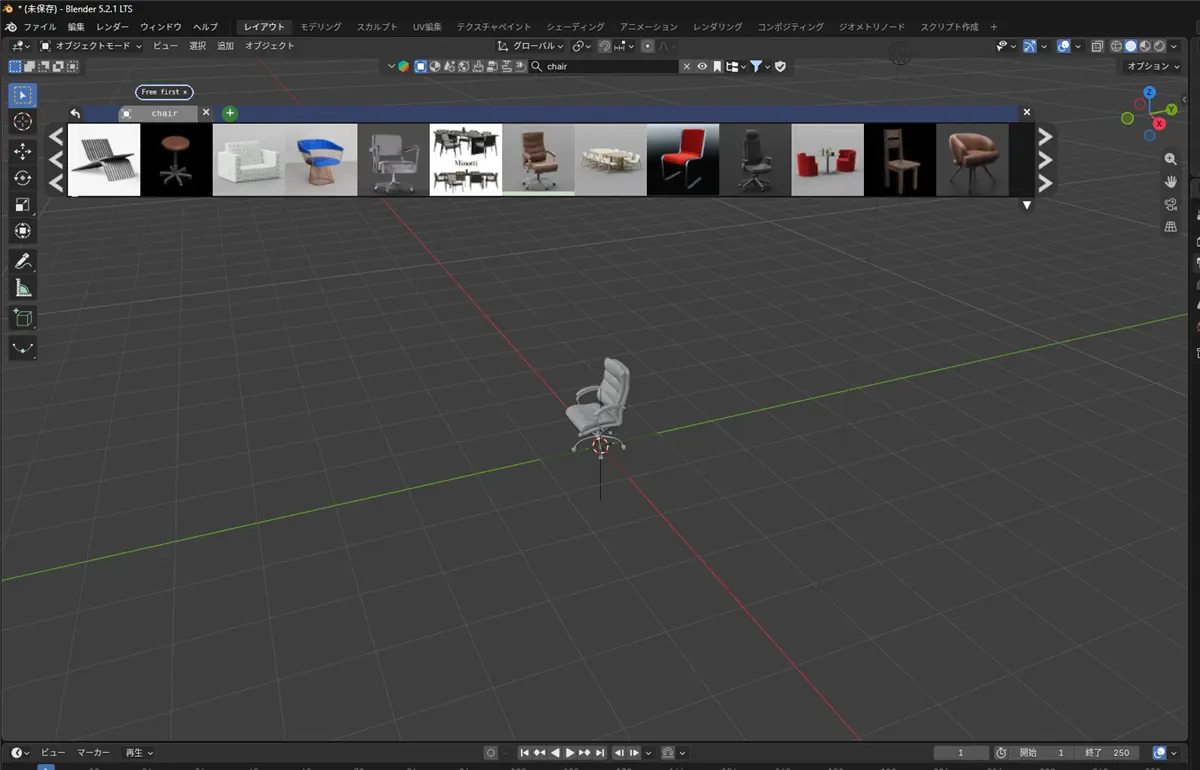The image size is (1200, 770).
Task: Toggle snapping magnet button
Action: 604,46
